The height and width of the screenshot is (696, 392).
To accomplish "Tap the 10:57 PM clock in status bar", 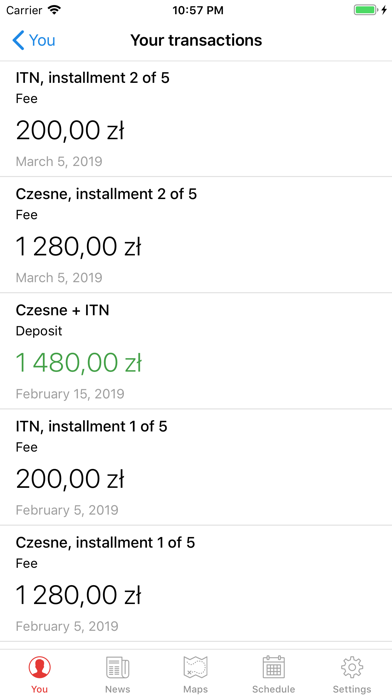I will tap(198, 10).
